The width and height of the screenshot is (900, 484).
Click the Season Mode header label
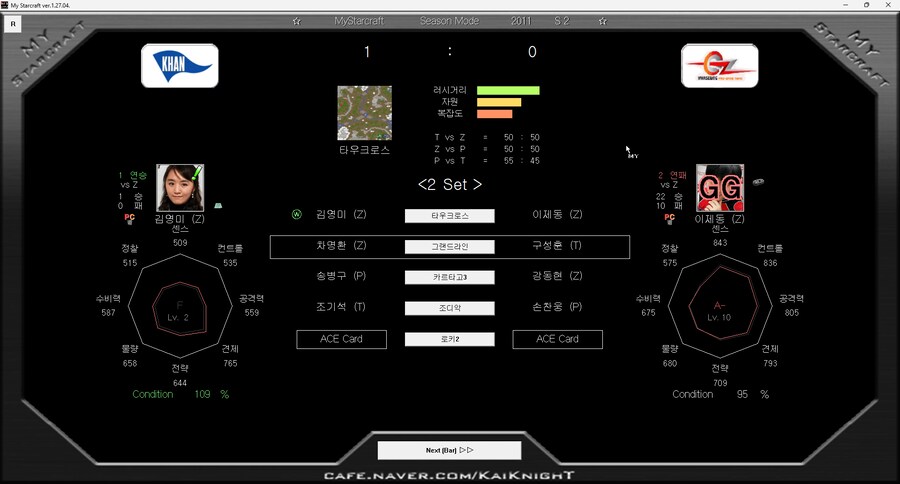click(448, 21)
